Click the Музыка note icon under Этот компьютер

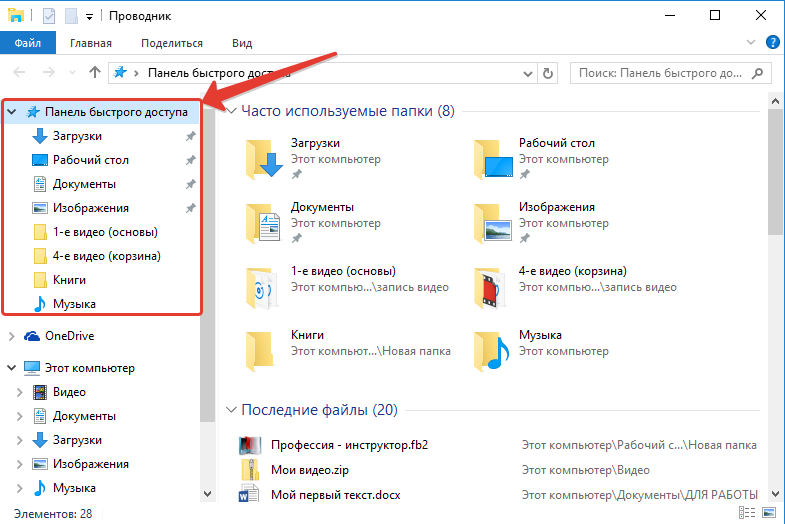[40, 488]
